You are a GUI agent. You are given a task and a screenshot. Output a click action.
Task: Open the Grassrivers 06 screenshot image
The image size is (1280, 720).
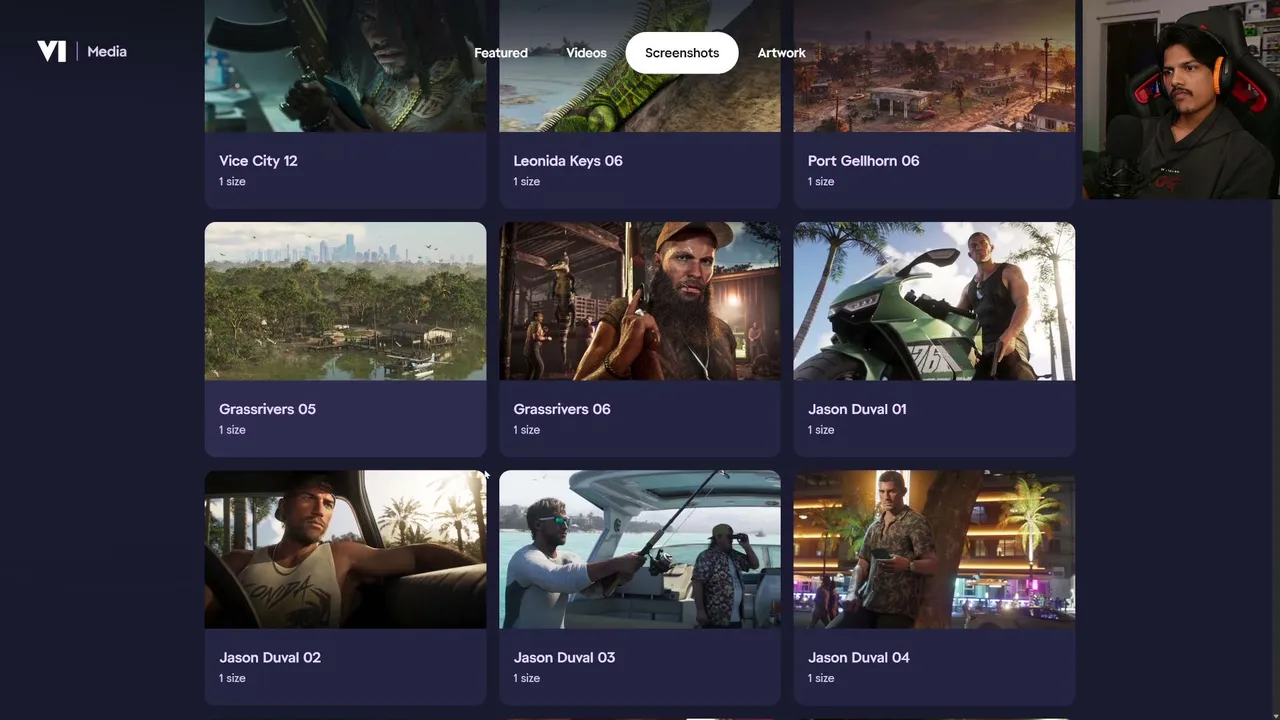click(x=640, y=301)
